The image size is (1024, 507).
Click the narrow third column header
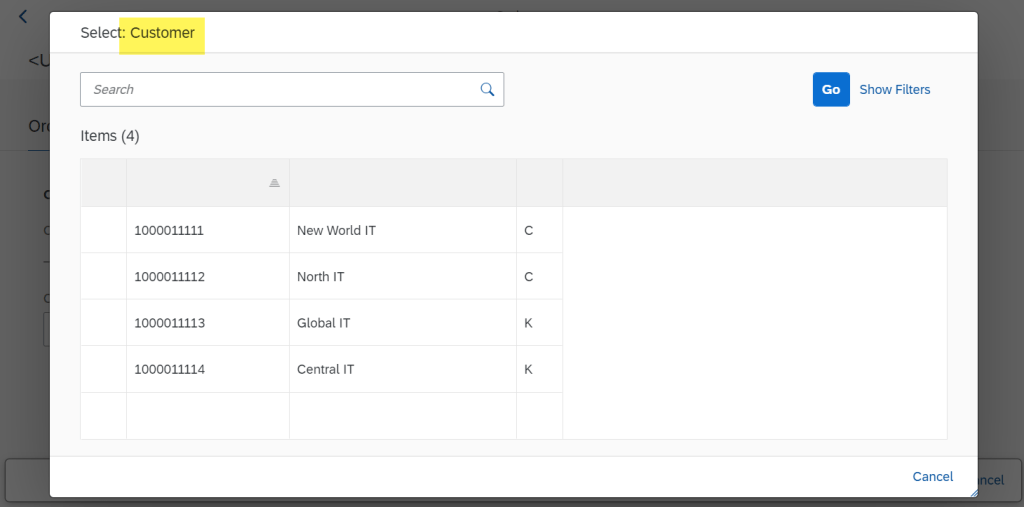coord(539,183)
